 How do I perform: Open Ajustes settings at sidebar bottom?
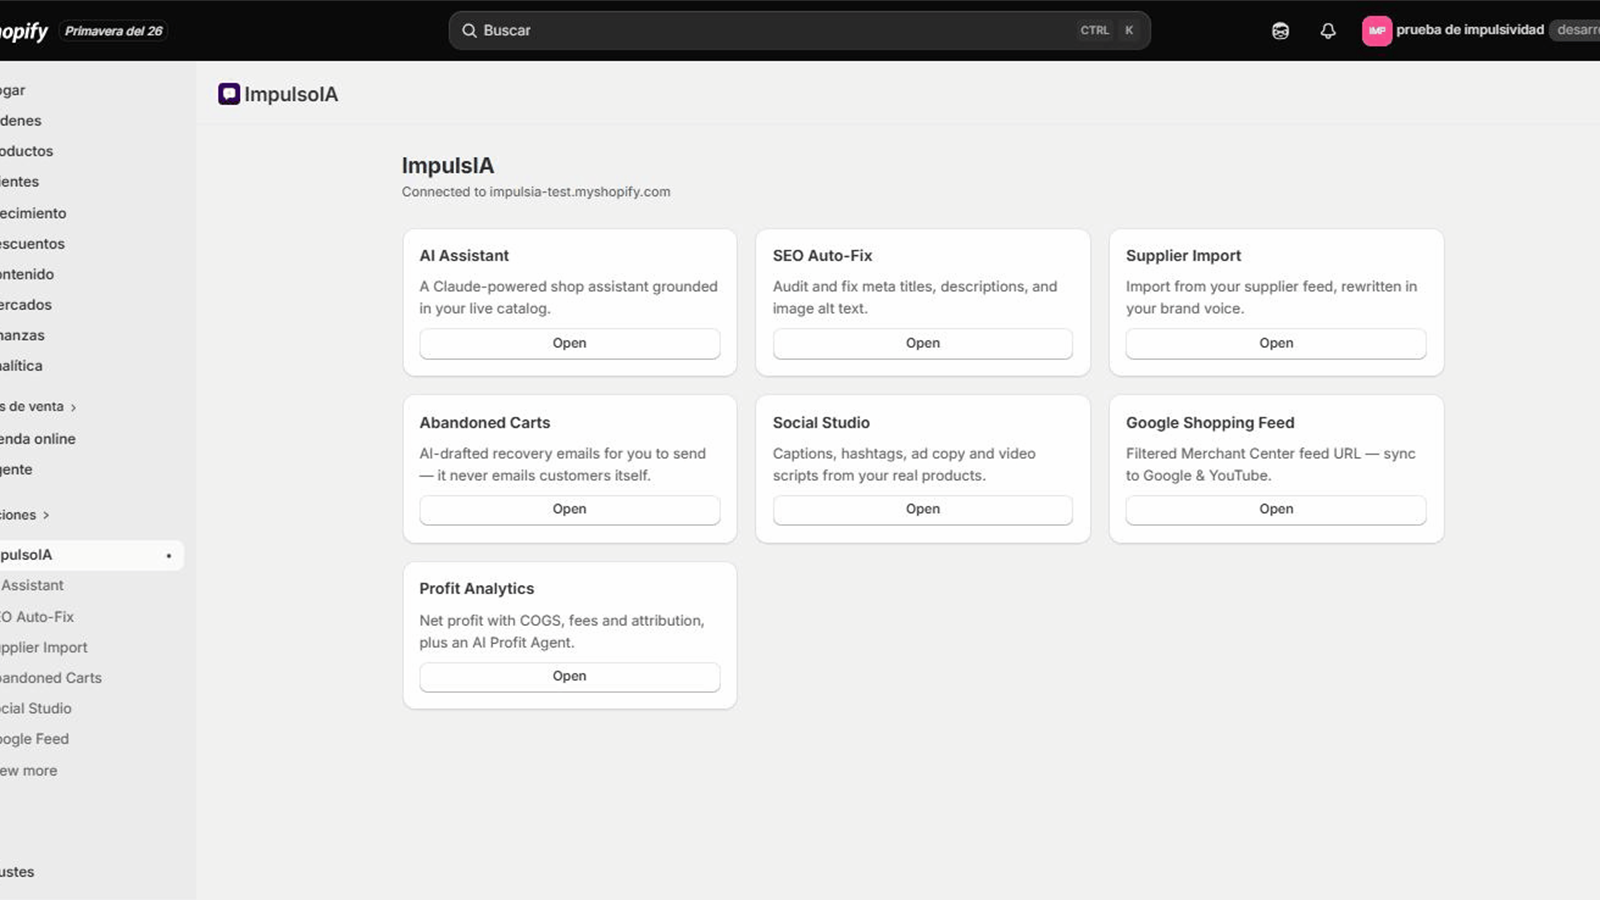point(17,872)
